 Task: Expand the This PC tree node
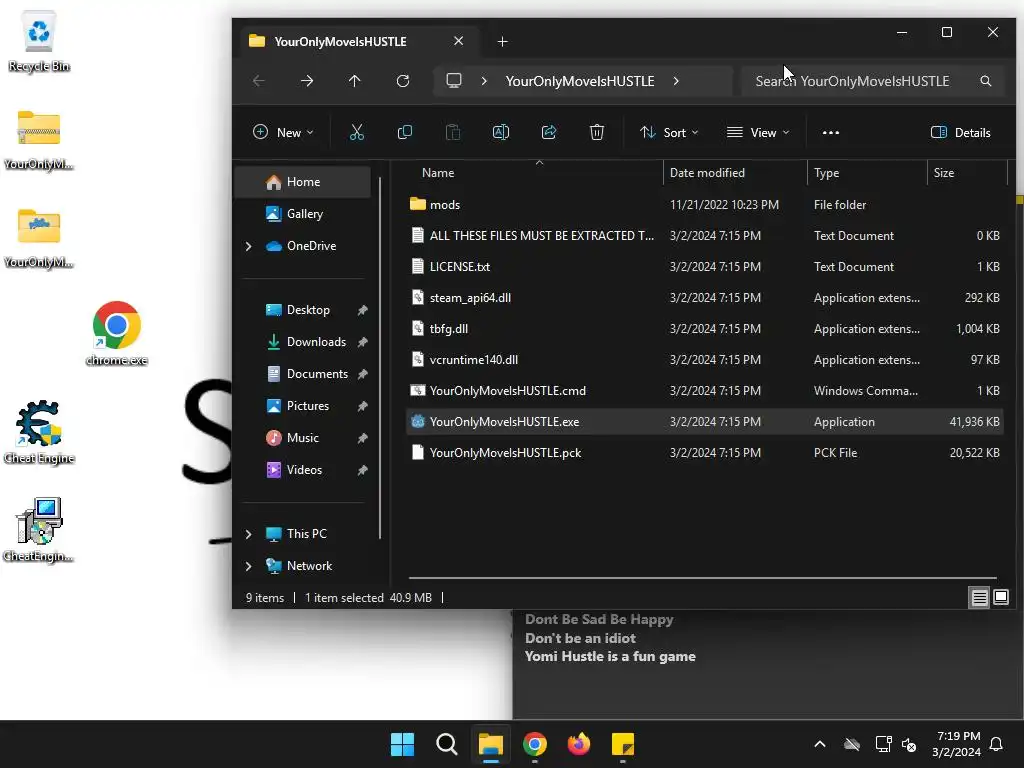coord(248,534)
